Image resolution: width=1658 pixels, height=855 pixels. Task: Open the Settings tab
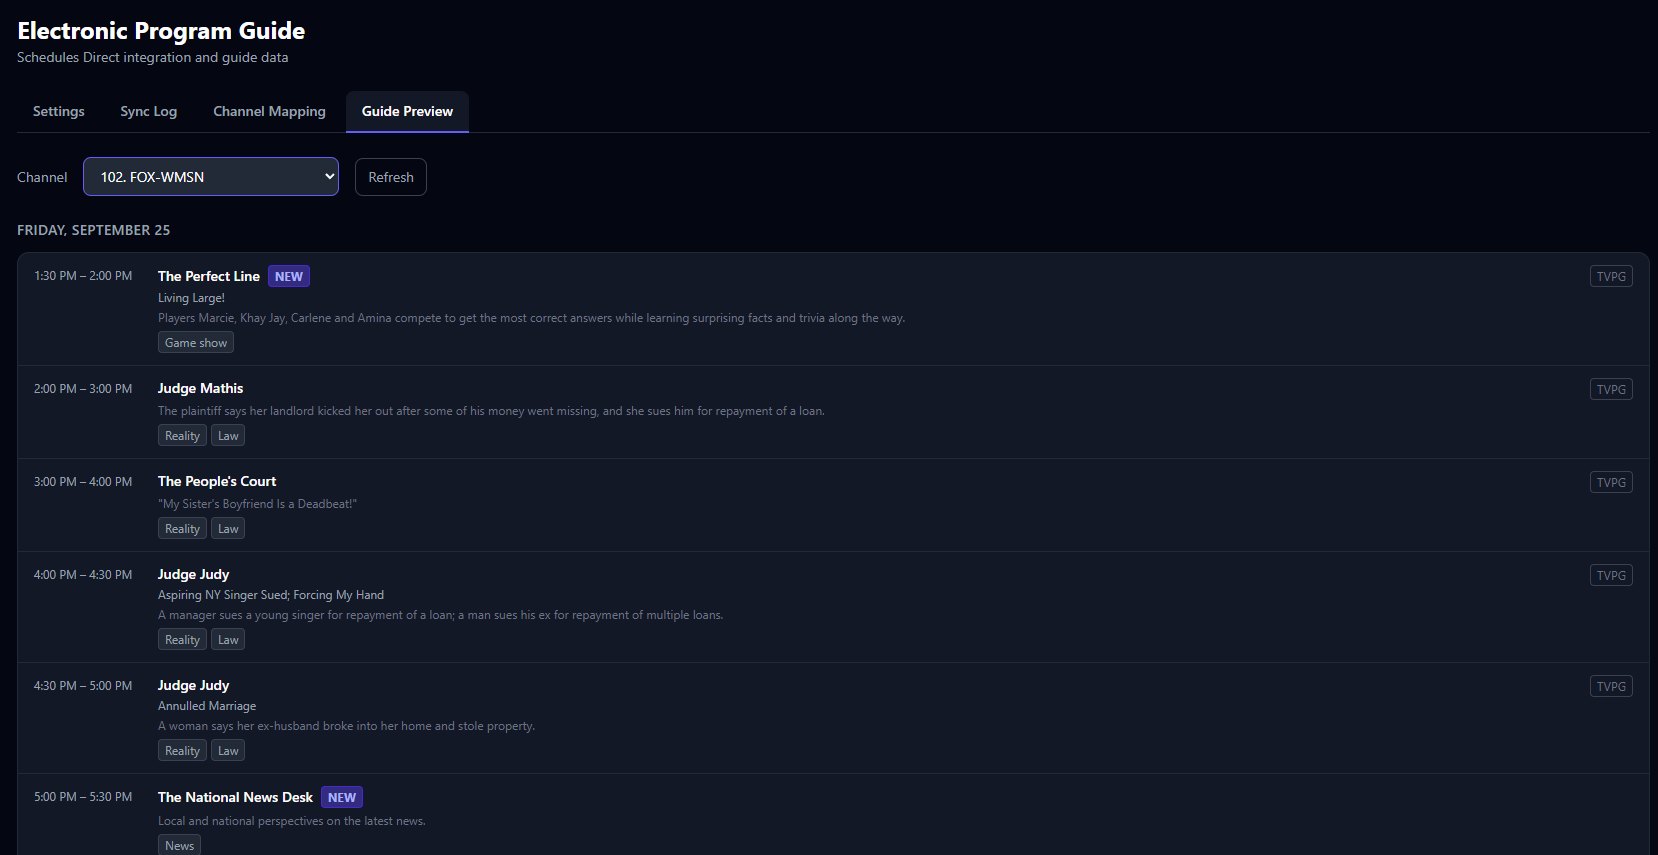[58, 111]
